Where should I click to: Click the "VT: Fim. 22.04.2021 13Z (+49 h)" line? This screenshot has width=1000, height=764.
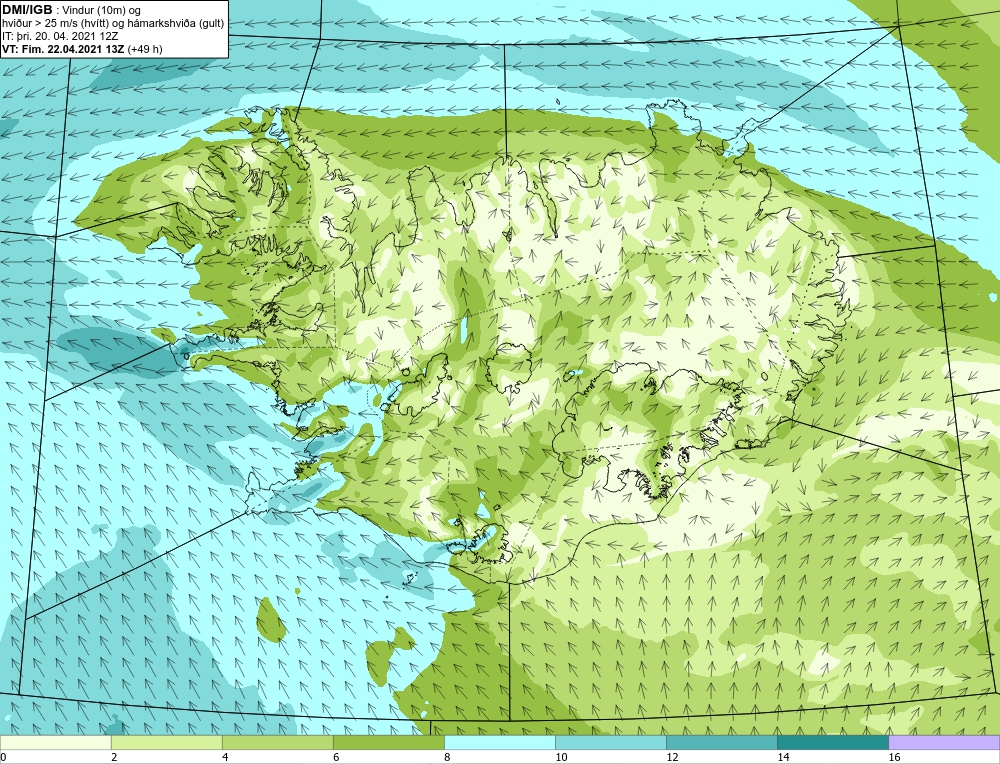(82, 49)
